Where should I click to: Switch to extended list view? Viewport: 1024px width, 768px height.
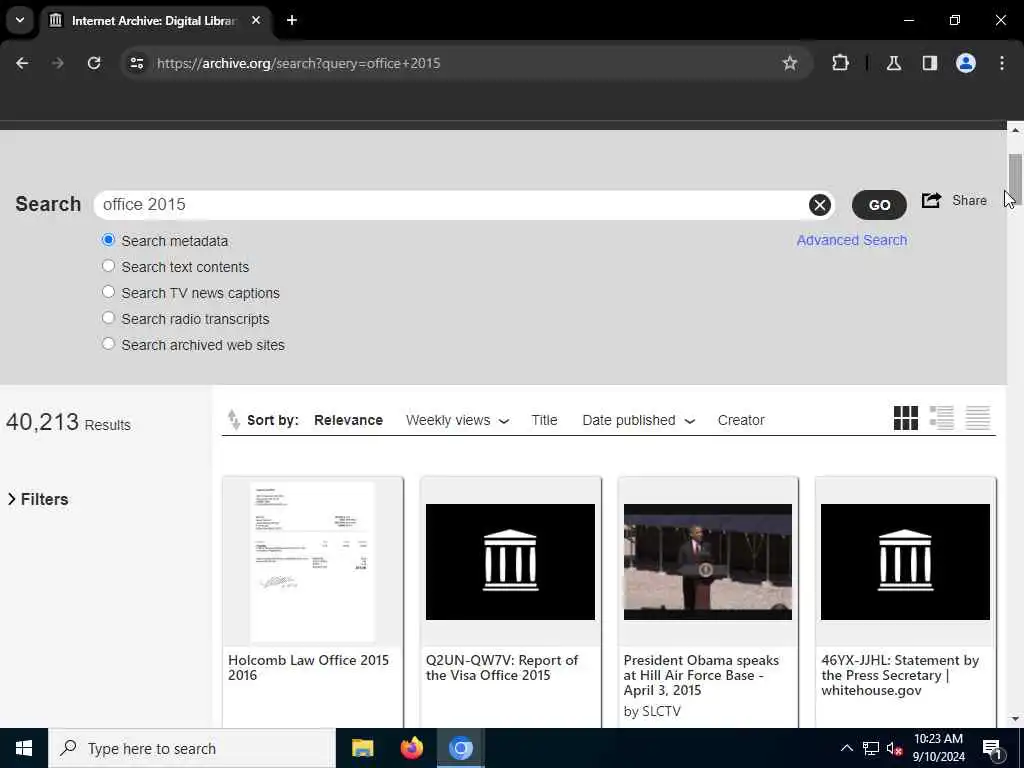tap(942, 418)
